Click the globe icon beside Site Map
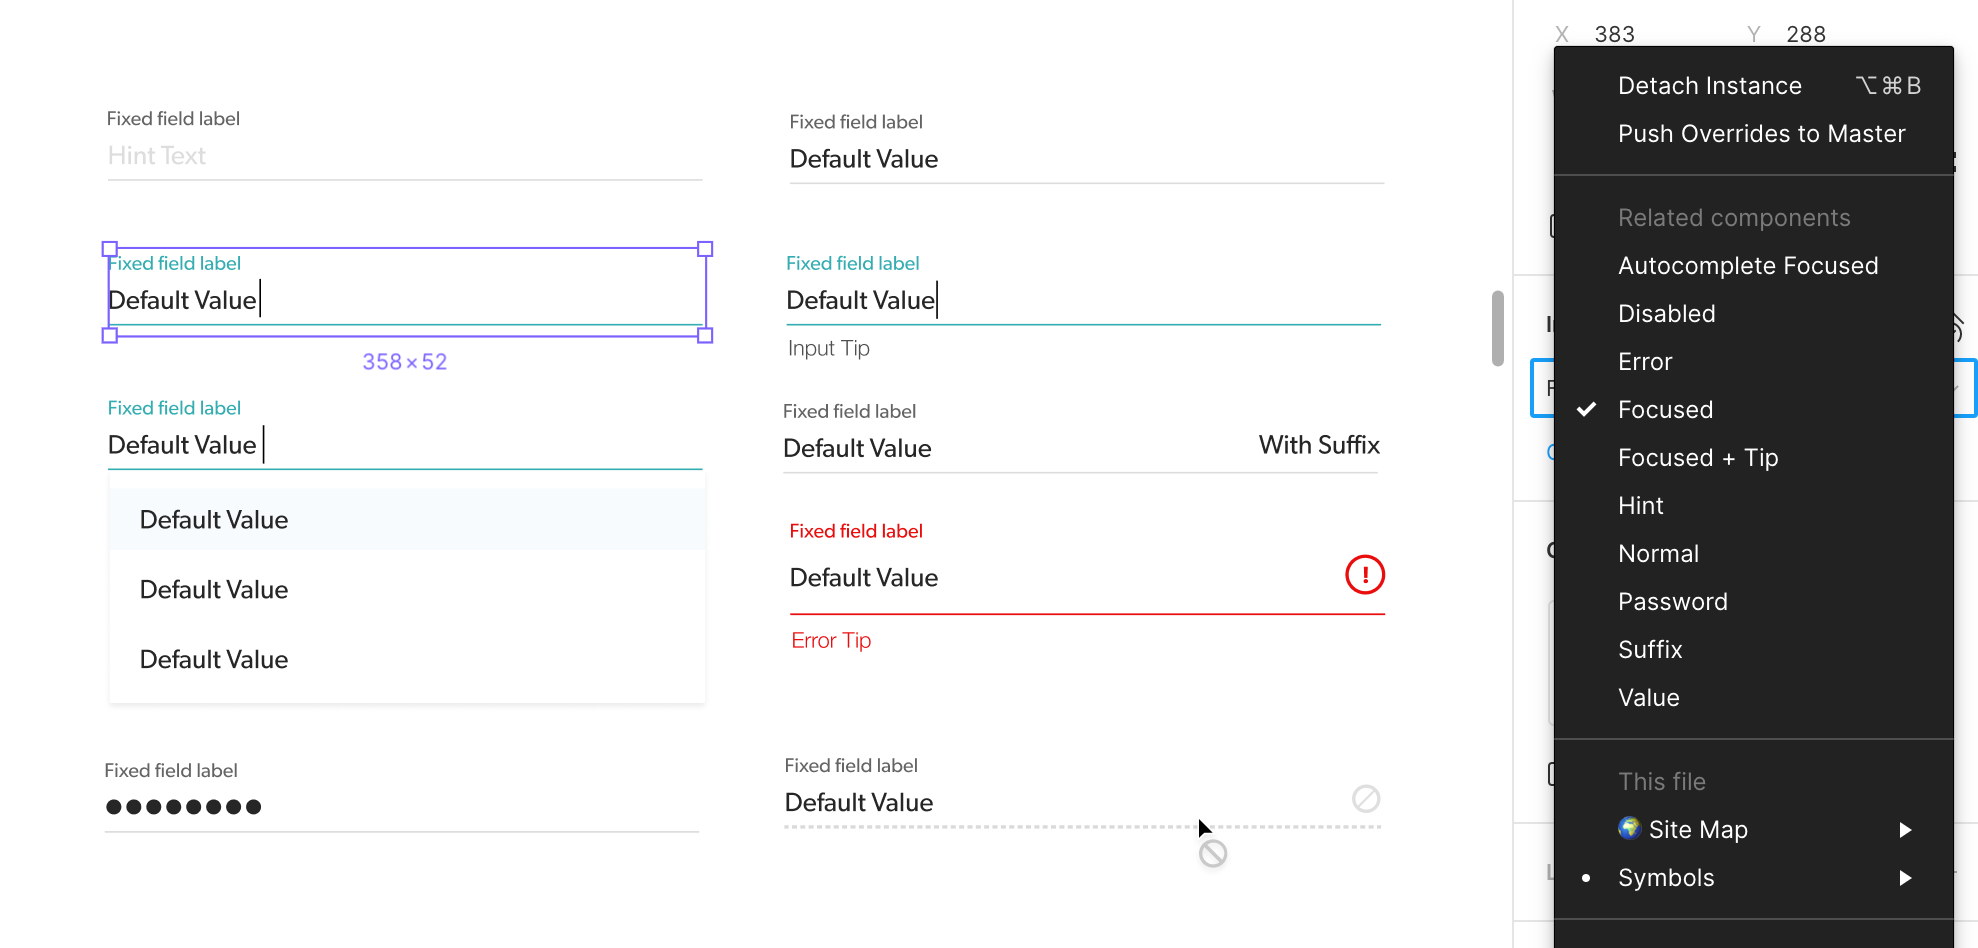Image resolution: width=1978 pixels, height=948 pixels. 1628,829
